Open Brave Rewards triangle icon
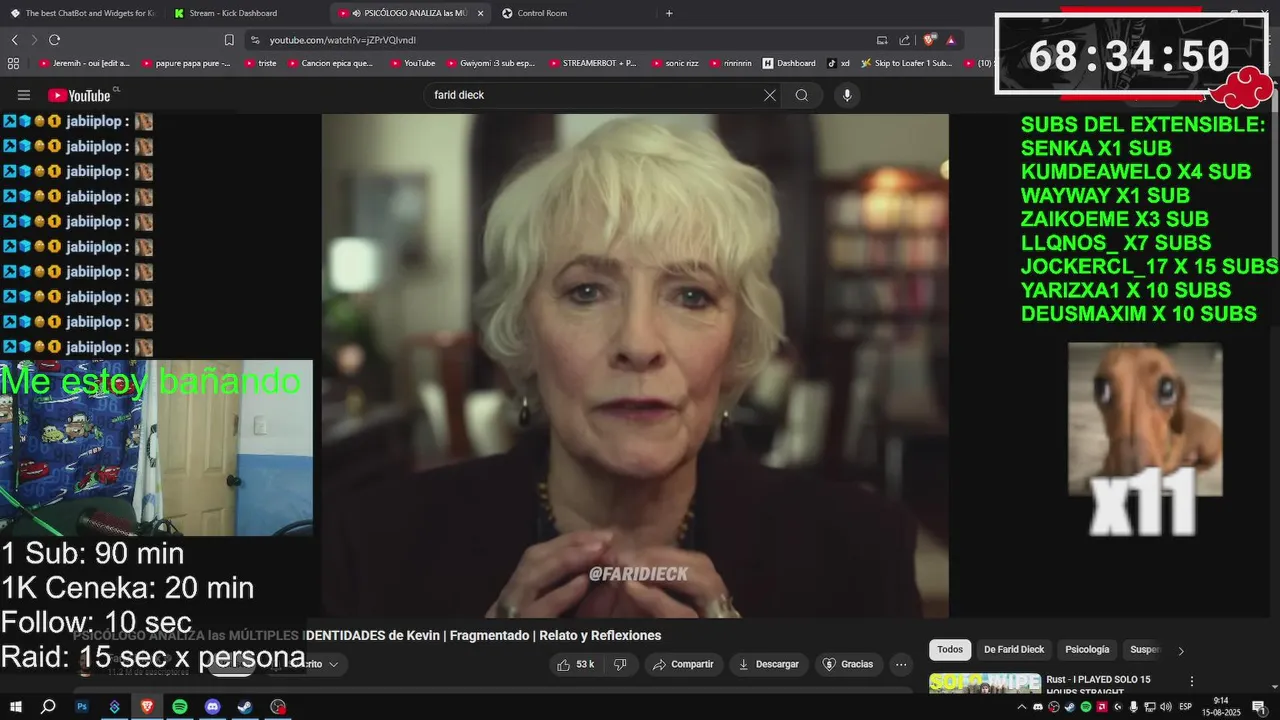 [950, 40]
